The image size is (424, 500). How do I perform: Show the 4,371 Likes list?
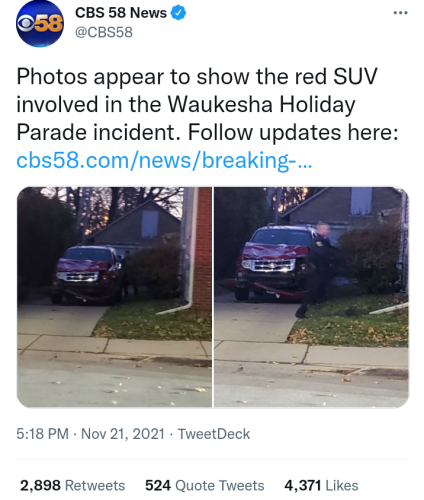pos(321,485)
